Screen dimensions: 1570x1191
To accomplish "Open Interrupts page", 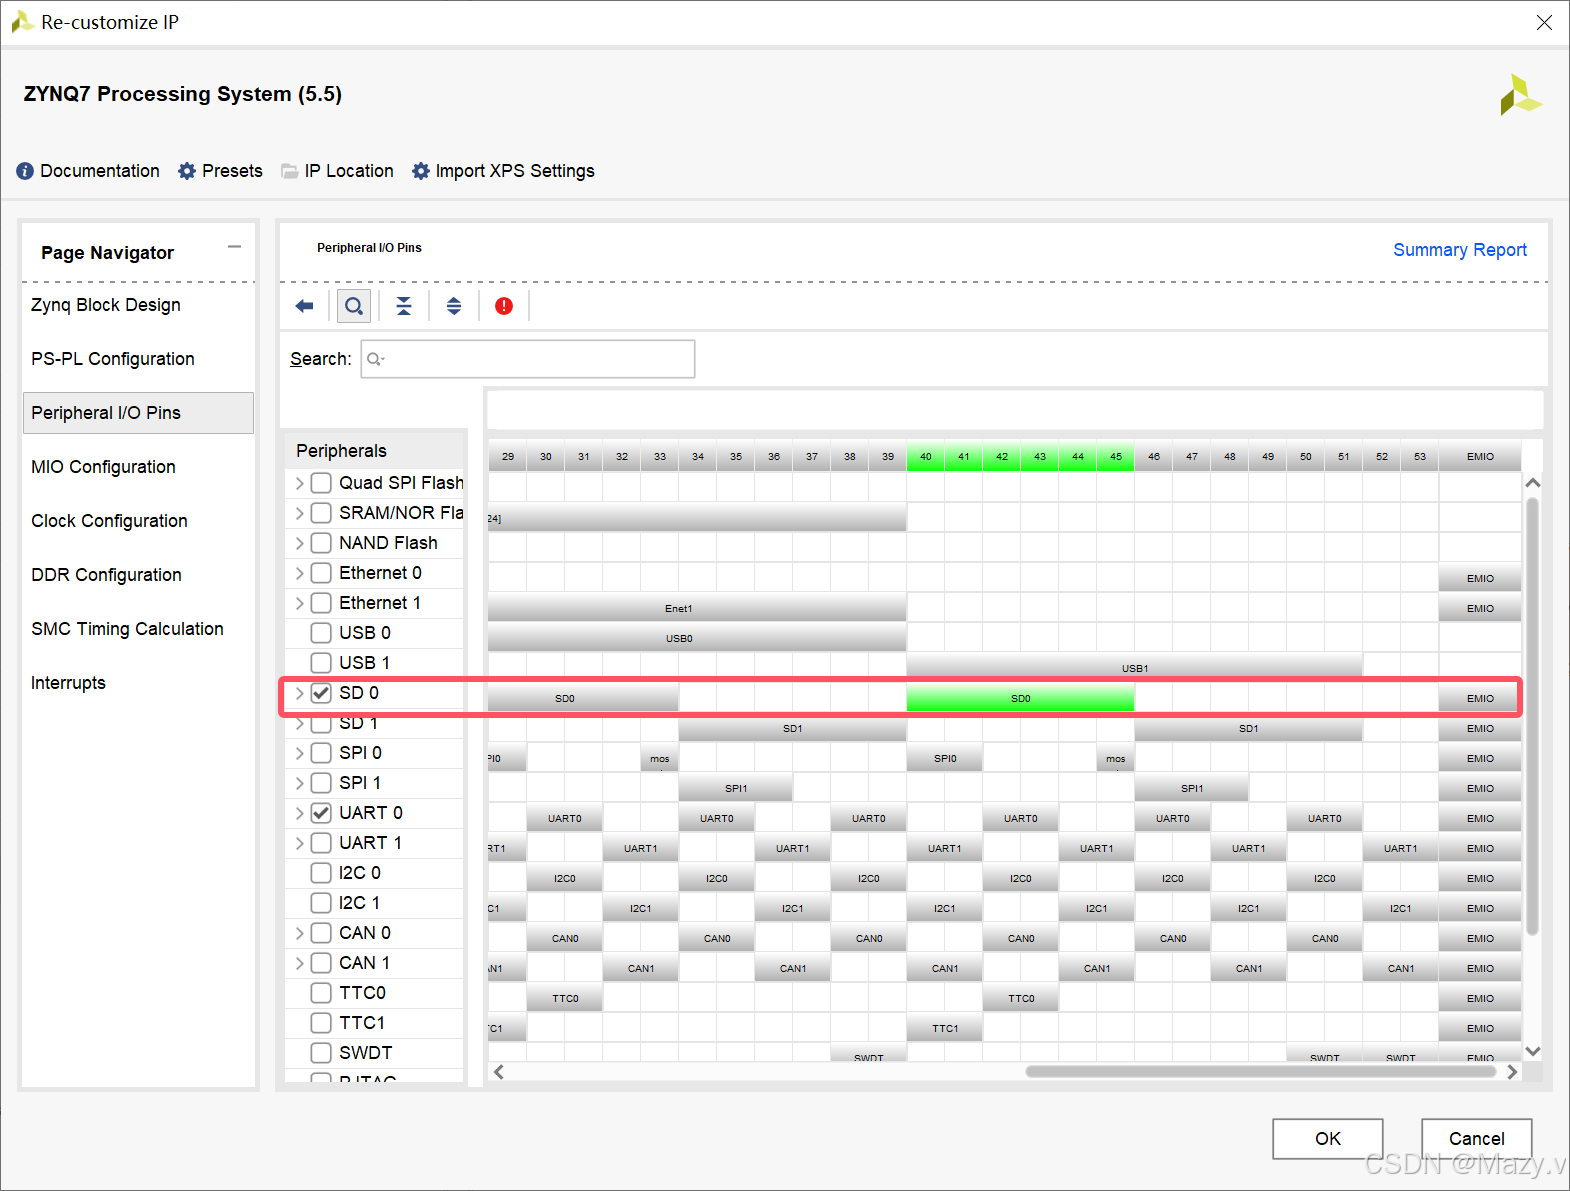I will [x=68, y=683].
